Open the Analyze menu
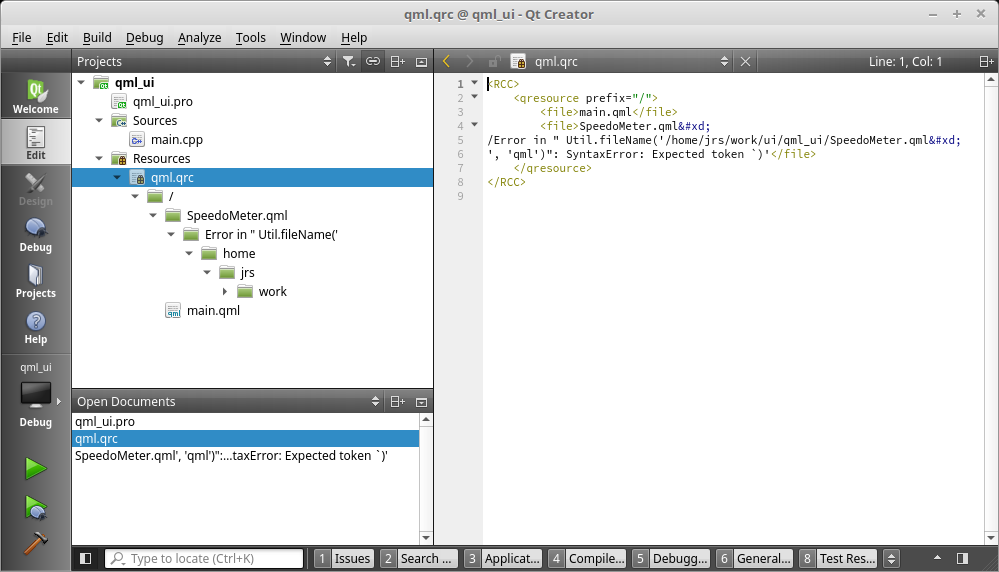999x572 pixels. click(x=199, y=37)
